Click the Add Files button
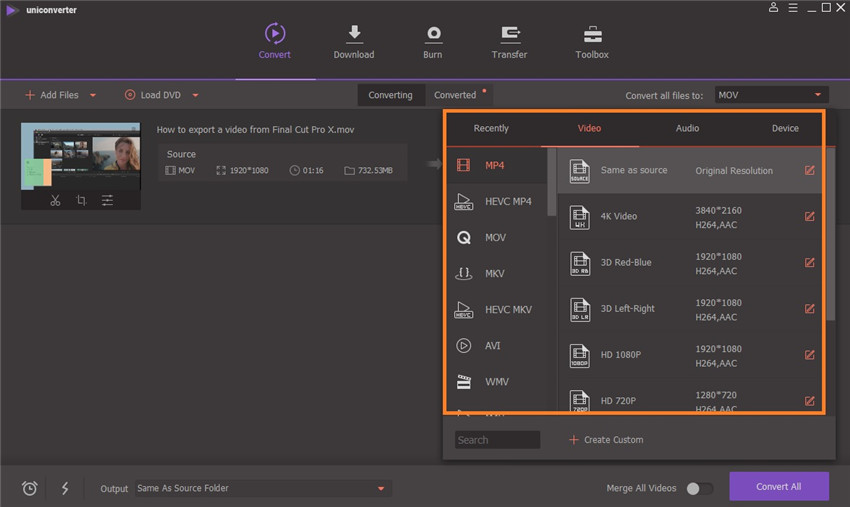The width and height of the screenshot is (850, 507). point(52,95)
